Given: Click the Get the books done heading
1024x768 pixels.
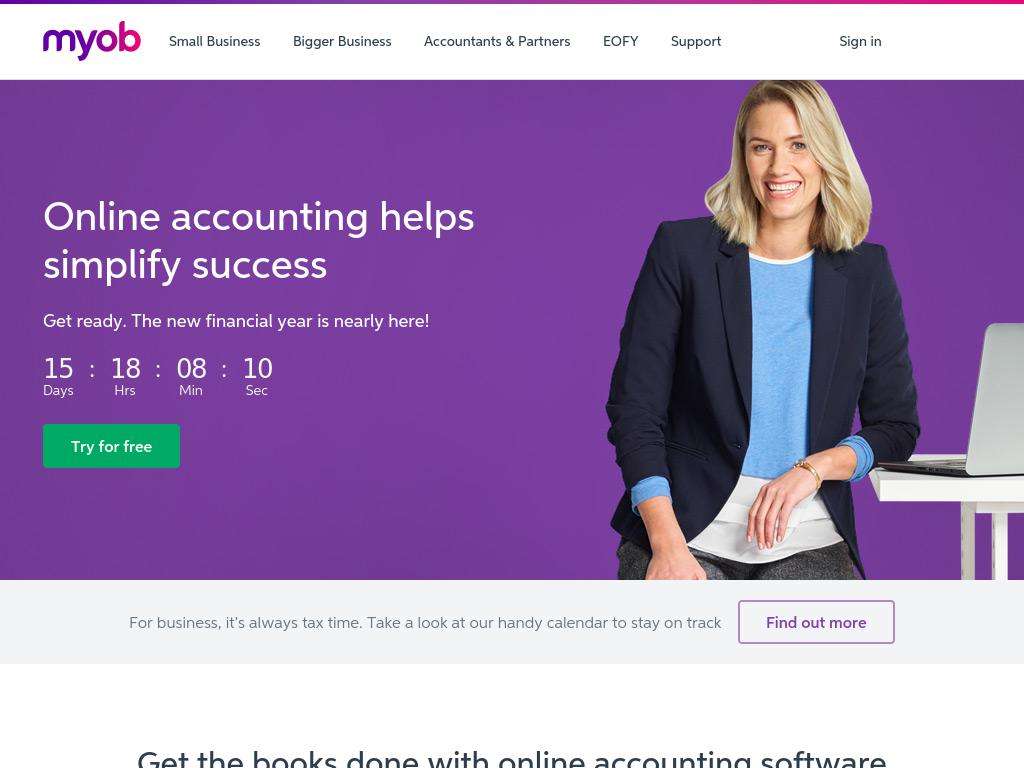Looking at the screenshot, I should [511, 759].
